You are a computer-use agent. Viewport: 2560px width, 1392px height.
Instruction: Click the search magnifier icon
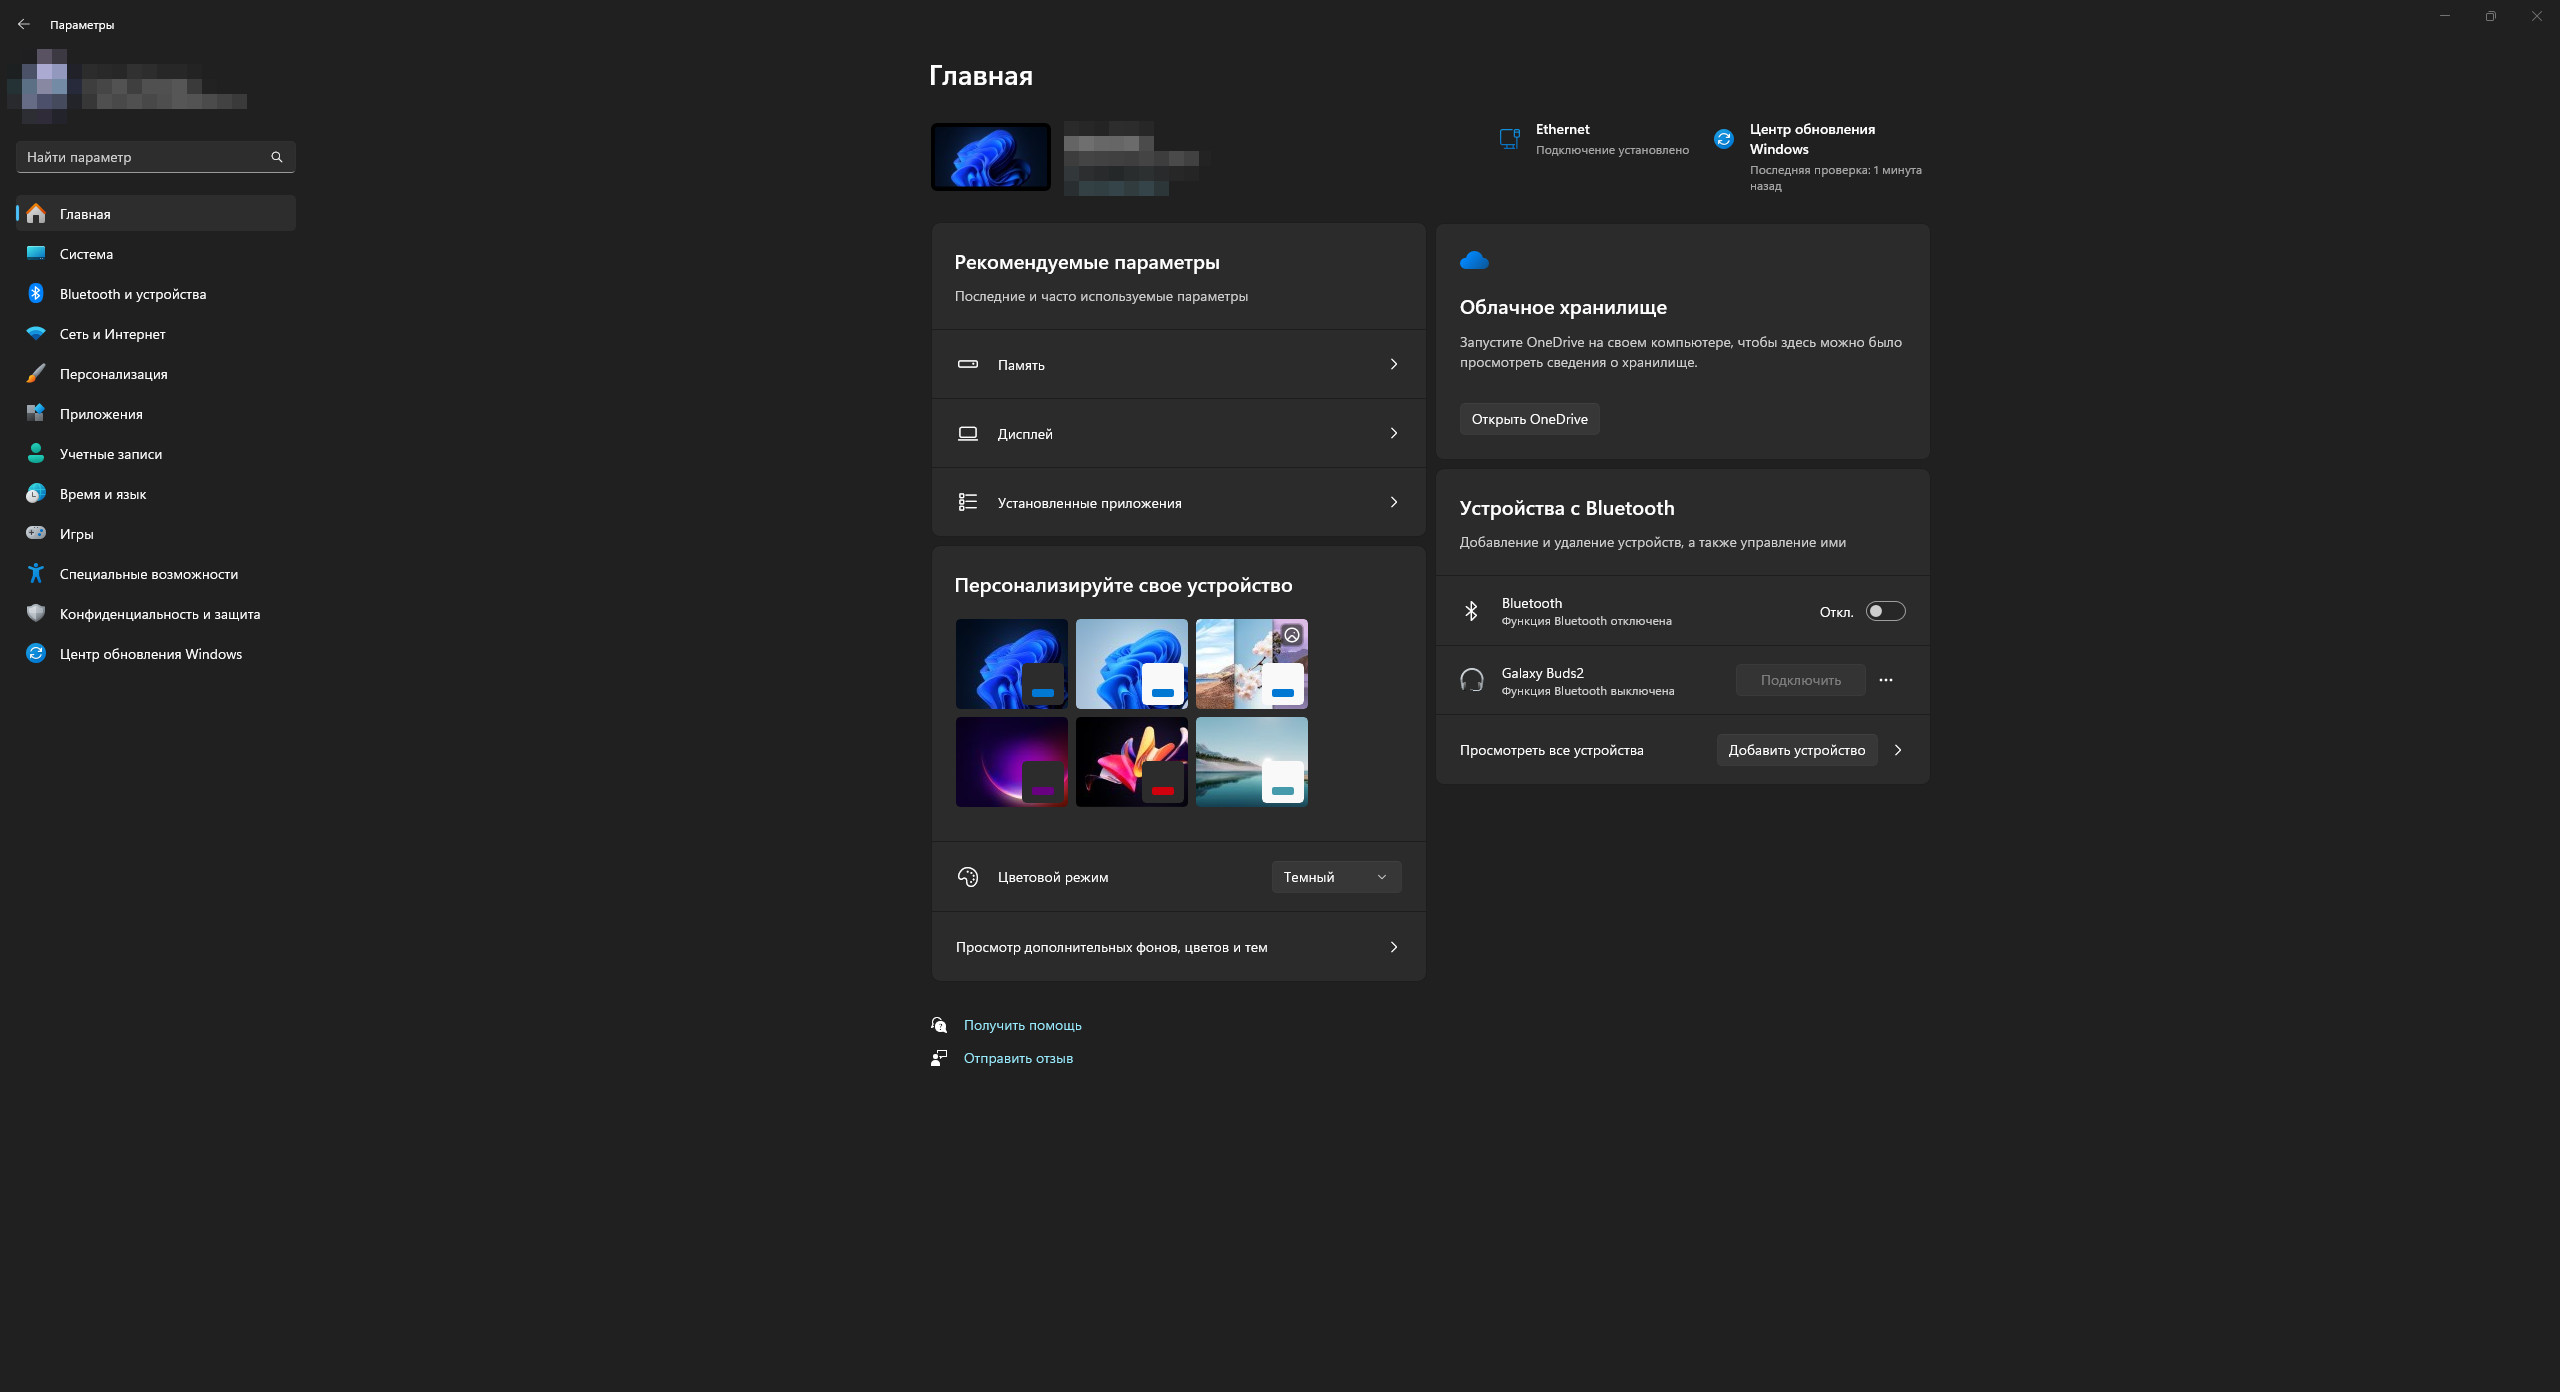pos(277,157)
